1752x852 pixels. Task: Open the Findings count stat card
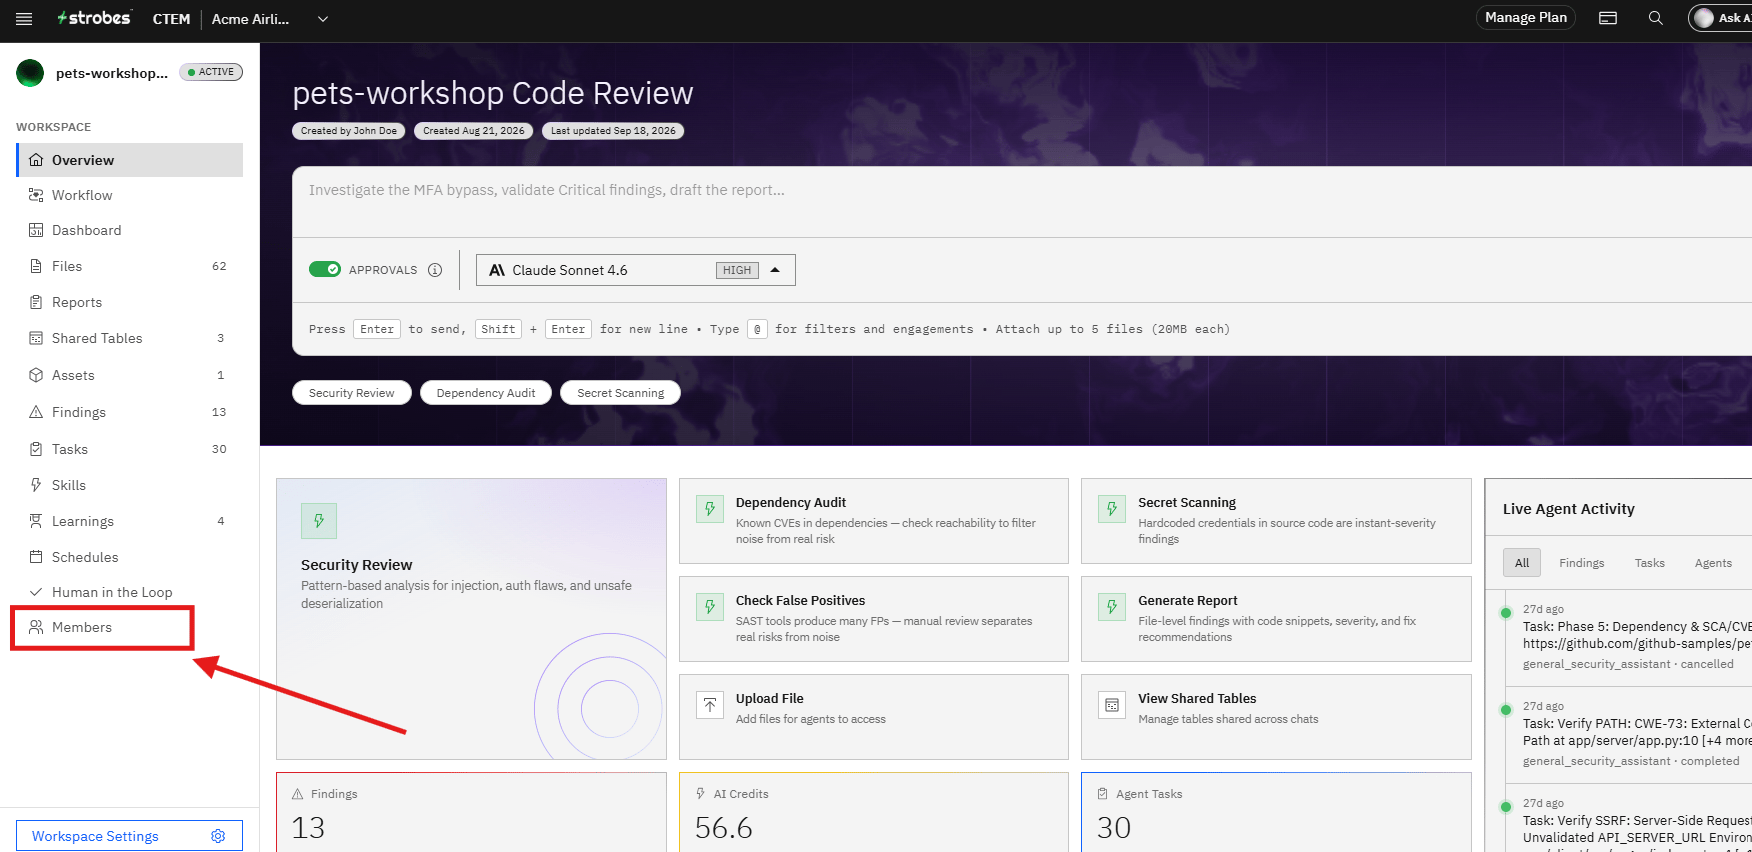click(x=471, y=812)
